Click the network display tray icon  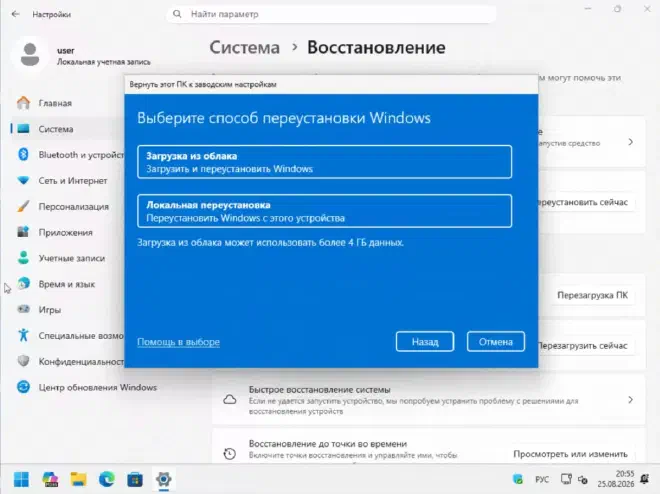click(x=566, y=479)
